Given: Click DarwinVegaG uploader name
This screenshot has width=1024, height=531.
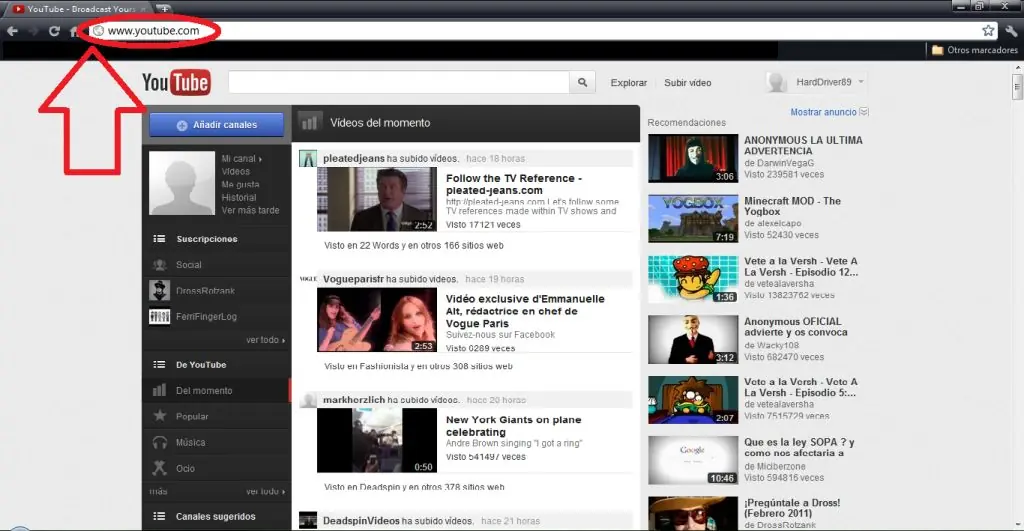Looking at the screenshot, I should tap(784, 163).
